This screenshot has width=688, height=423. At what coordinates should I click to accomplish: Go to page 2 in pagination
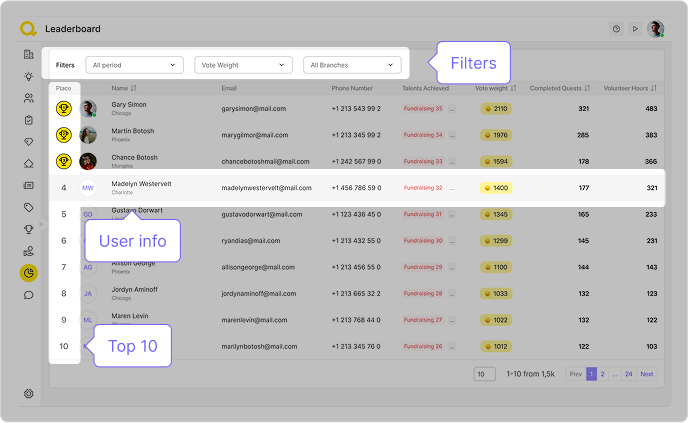[x=603, y=374]
